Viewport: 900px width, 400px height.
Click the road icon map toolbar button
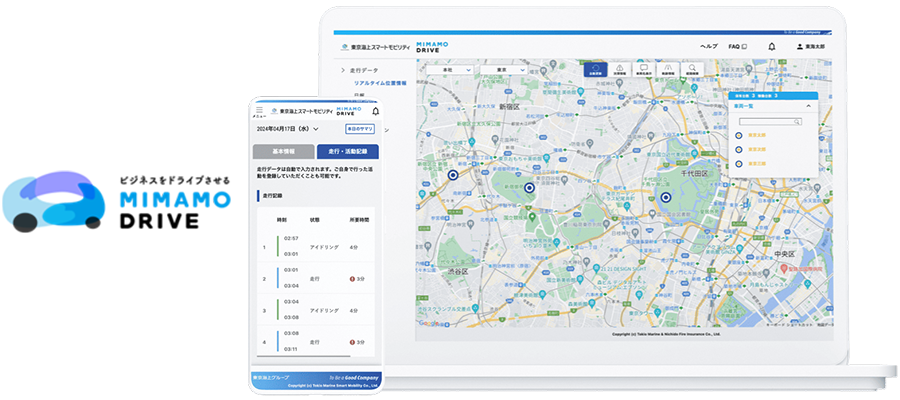coord(668,70)
